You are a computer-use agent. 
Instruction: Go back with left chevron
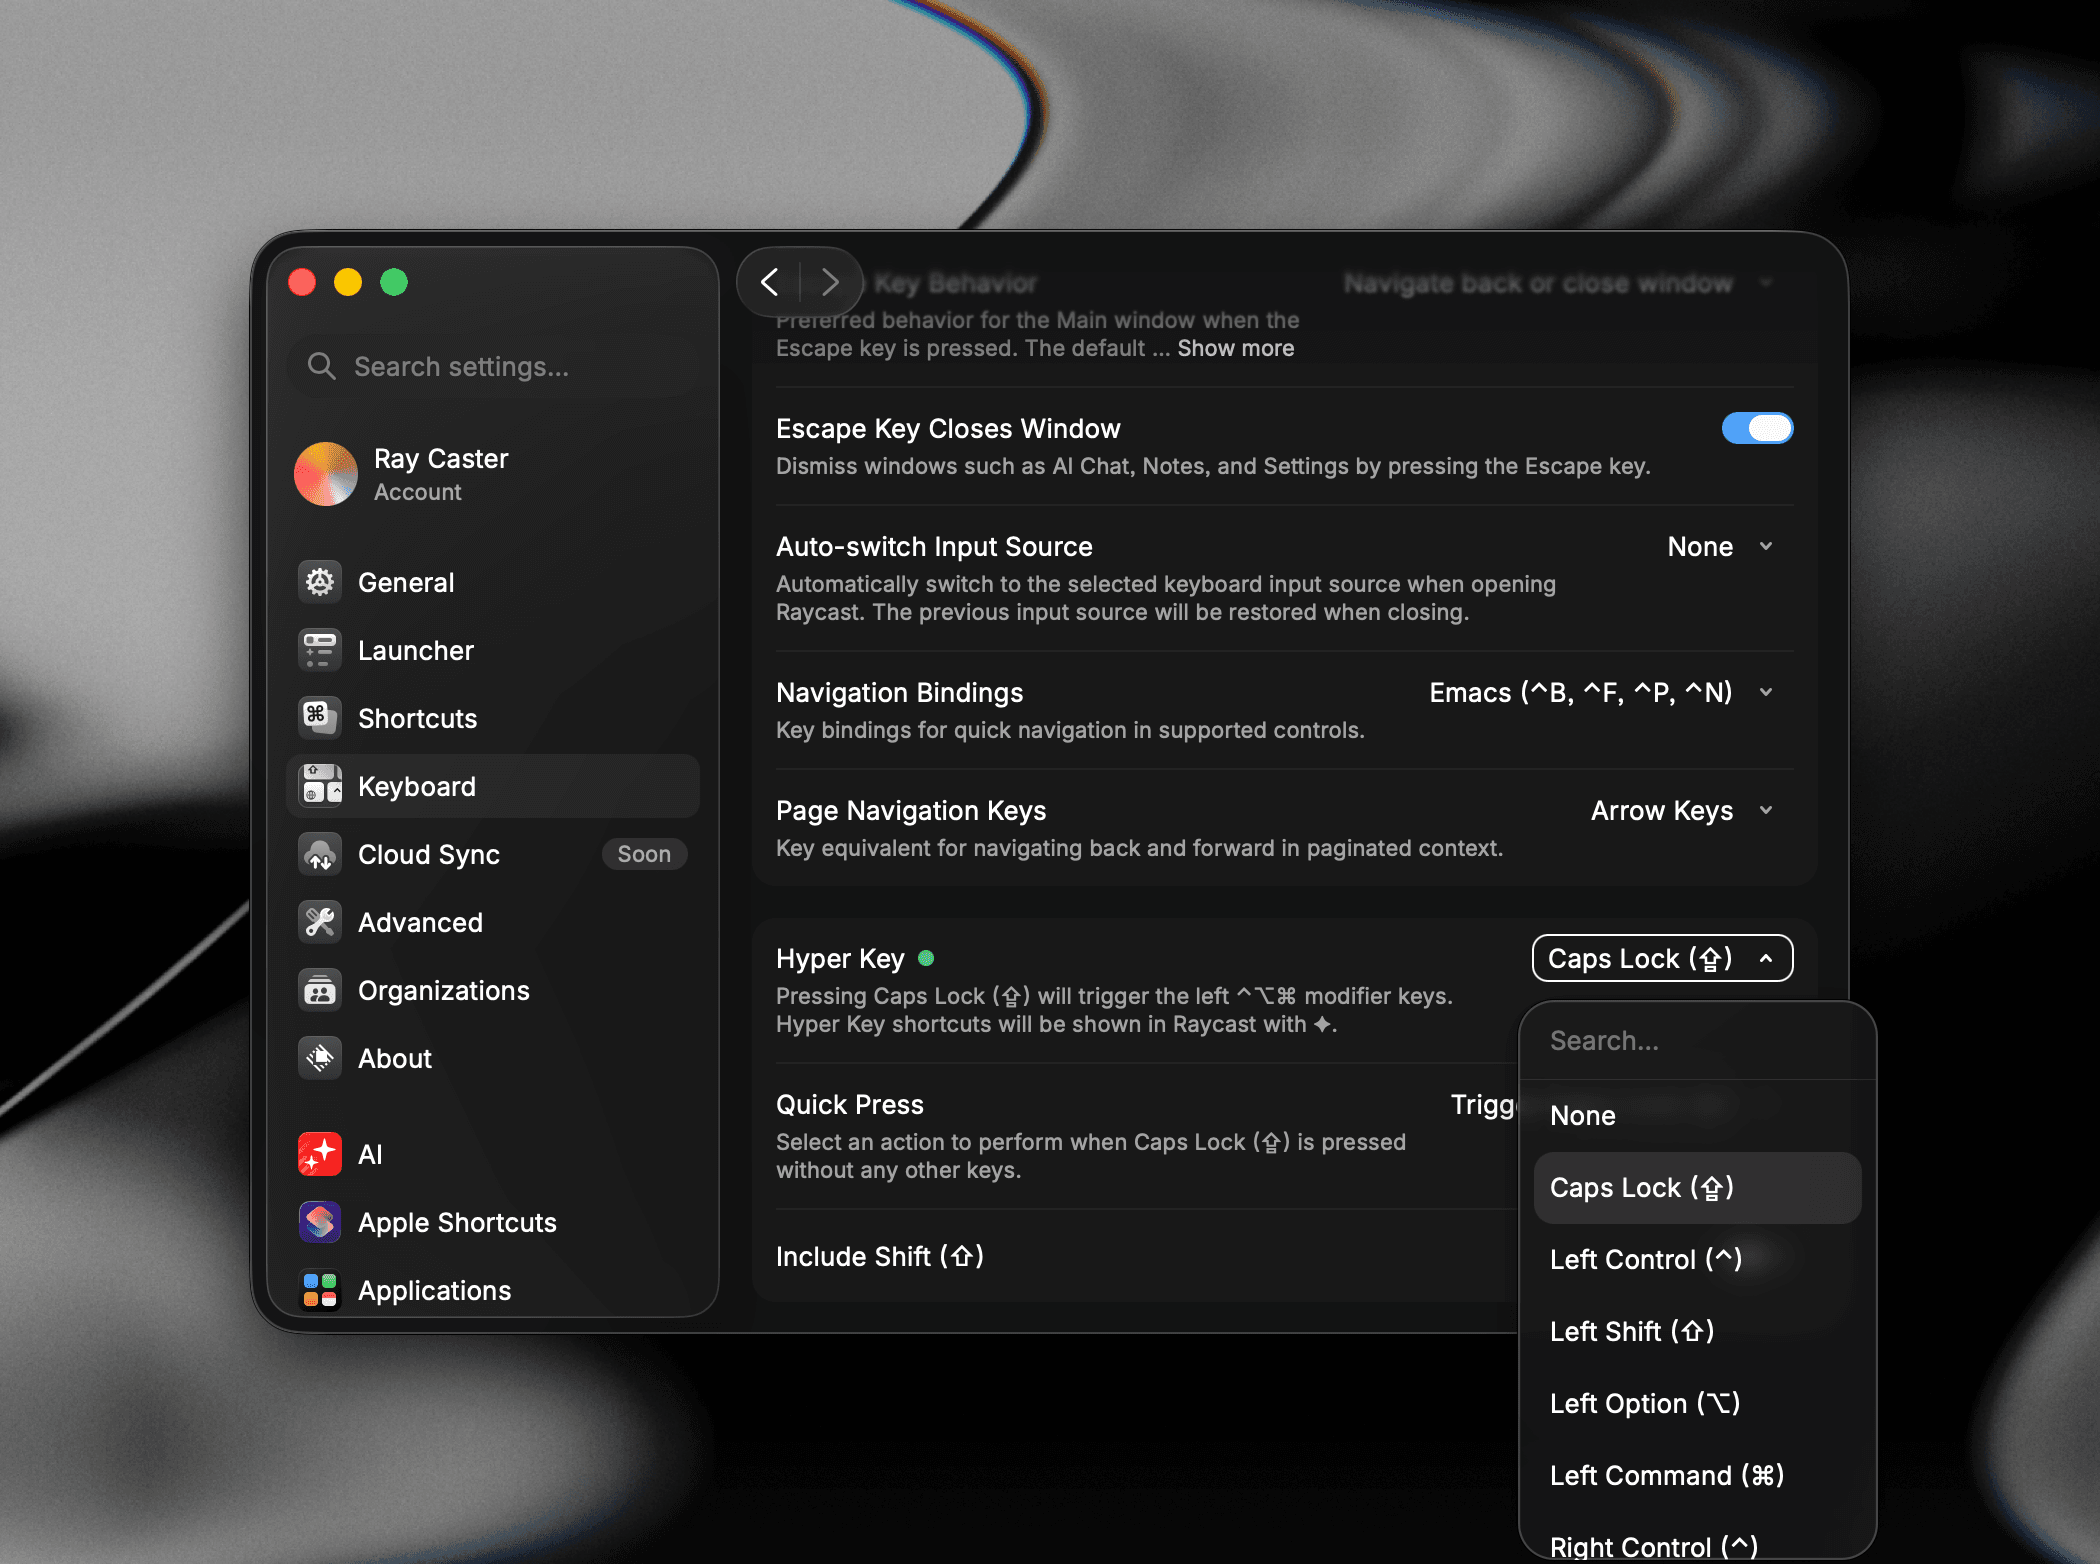pyautogui.click(x=769, y=282)
